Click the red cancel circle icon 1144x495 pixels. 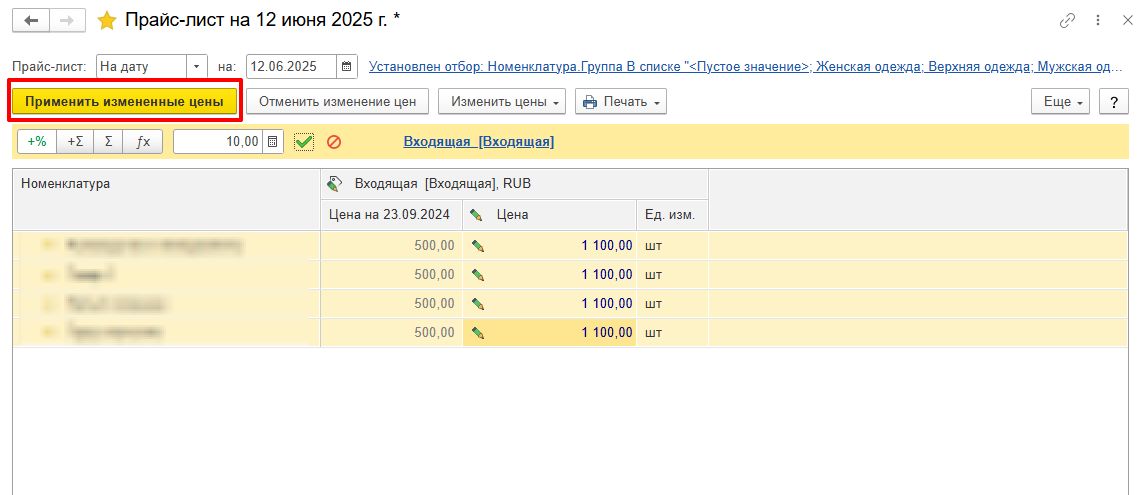334,142
